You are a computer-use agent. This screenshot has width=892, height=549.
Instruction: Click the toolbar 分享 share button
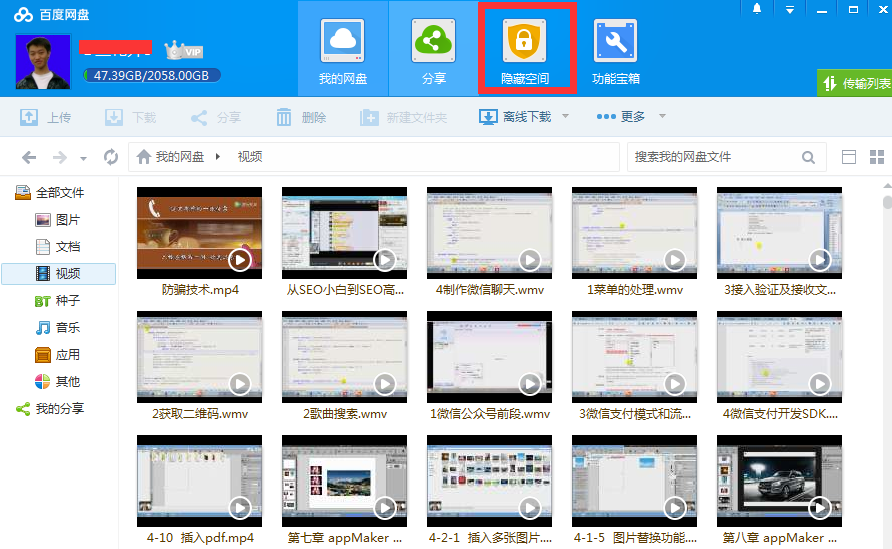(x=216, y=117)
